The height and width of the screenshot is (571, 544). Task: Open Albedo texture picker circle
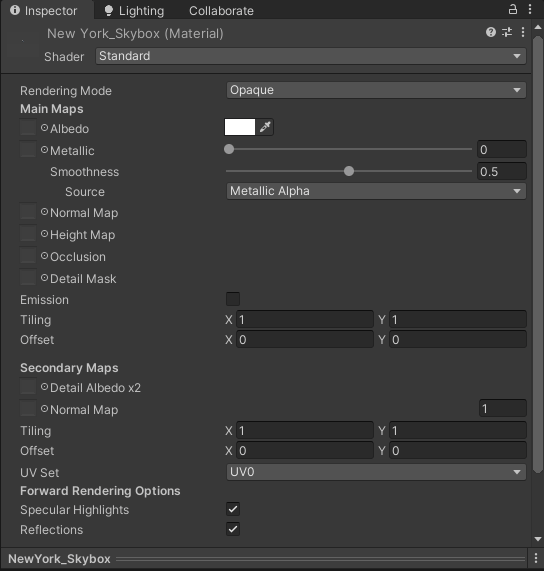44,128
